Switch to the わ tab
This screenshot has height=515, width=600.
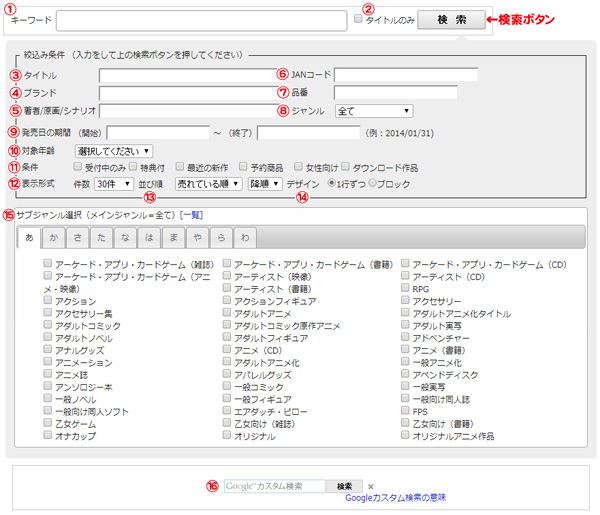245,238
